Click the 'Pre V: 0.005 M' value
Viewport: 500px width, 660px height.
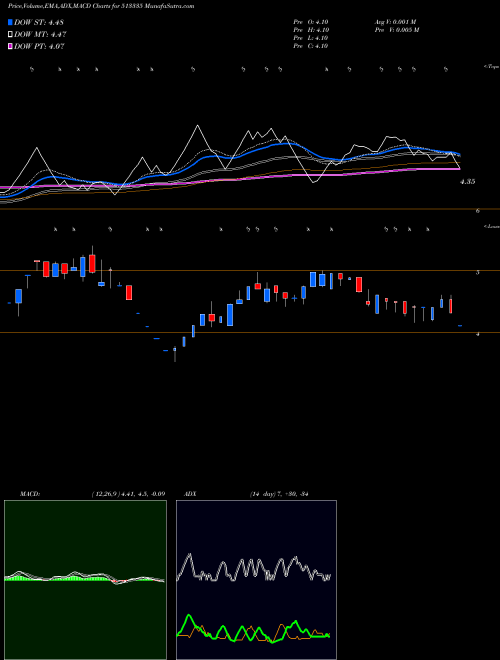tap(396, 30)
